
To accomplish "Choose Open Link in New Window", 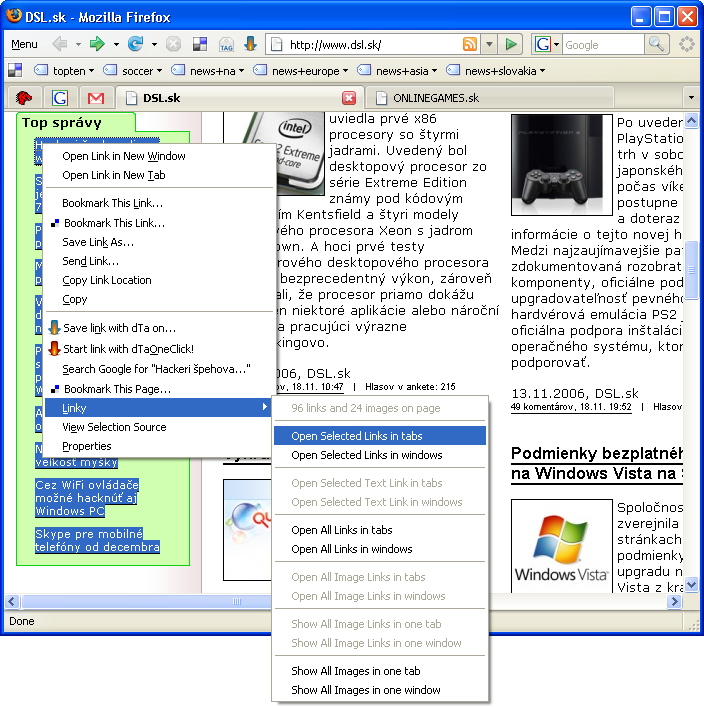I will tap(159, 156).
